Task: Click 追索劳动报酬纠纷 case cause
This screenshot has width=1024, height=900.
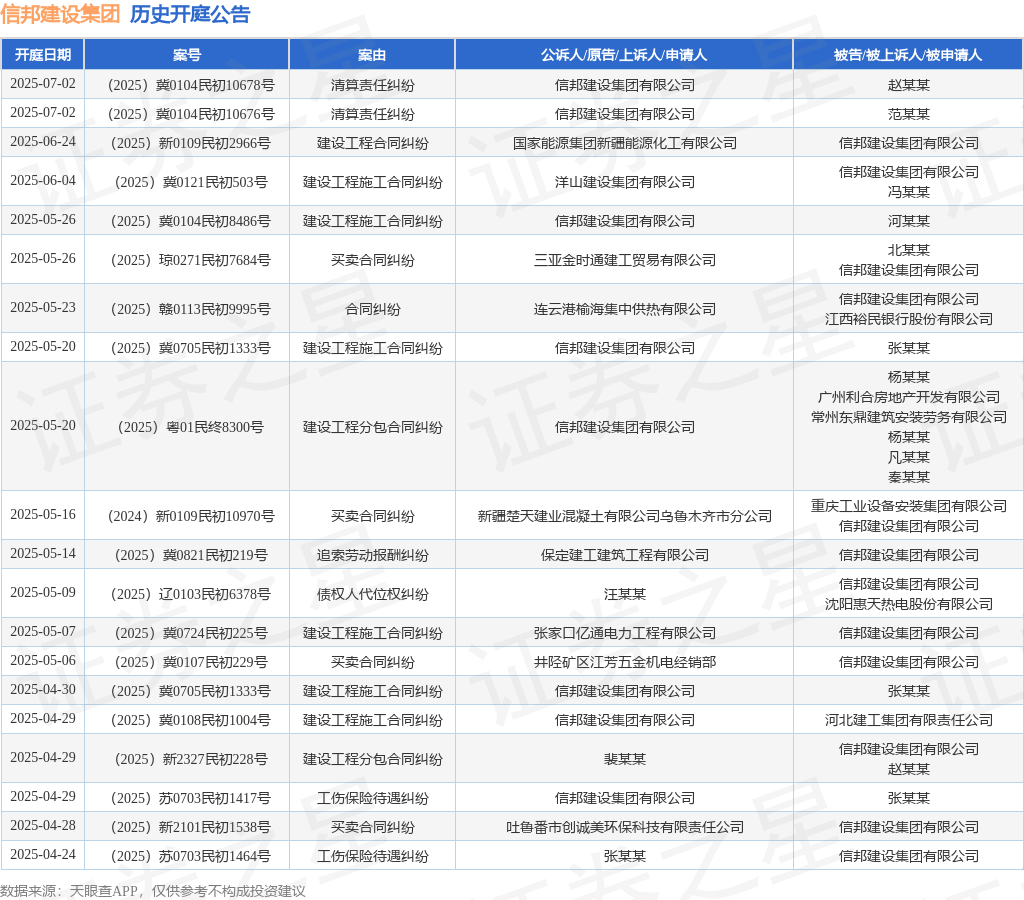Action: (372, 555)
